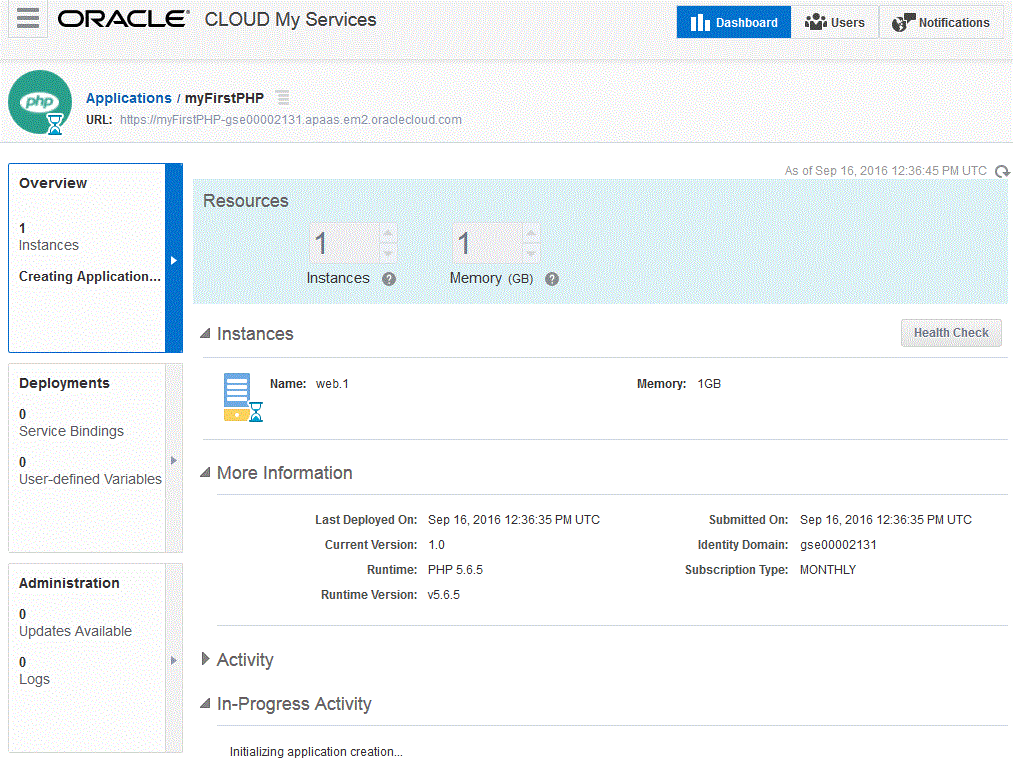The width and height of the screenshot is (1013, 759).
Task: Collapse the Instances section
Action: tap(205, 334)
